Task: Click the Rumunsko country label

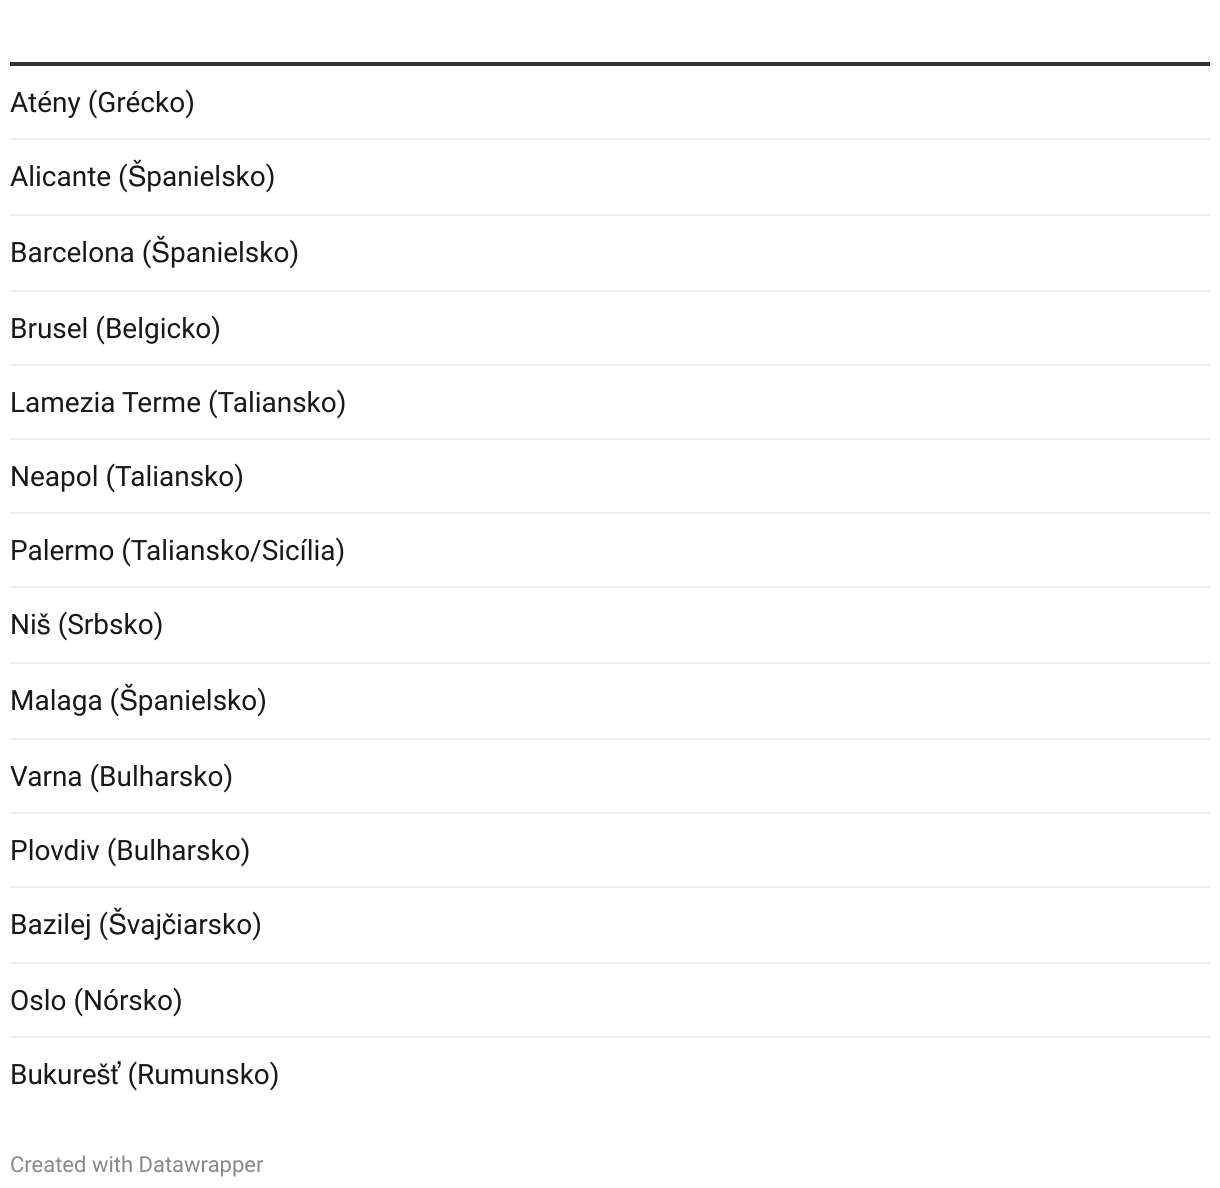Action: pos(204,1075)
